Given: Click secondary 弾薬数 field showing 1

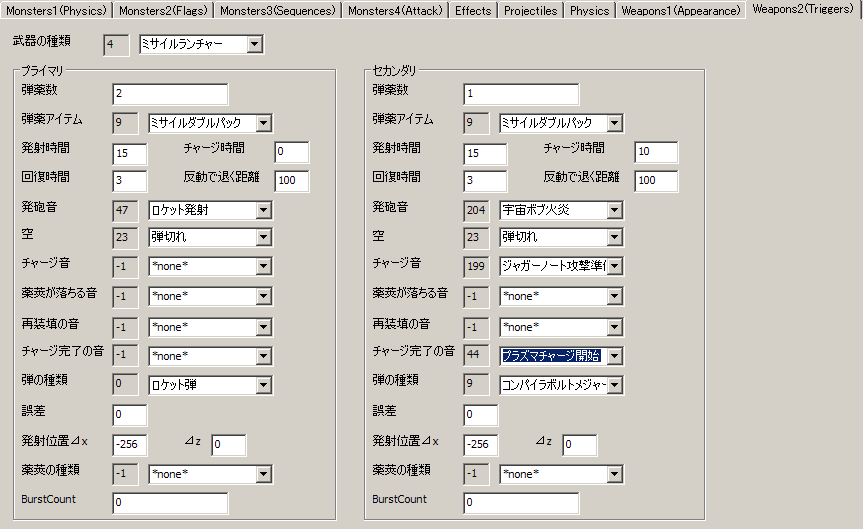Looking at the screenshot, I should pos(521,94).
